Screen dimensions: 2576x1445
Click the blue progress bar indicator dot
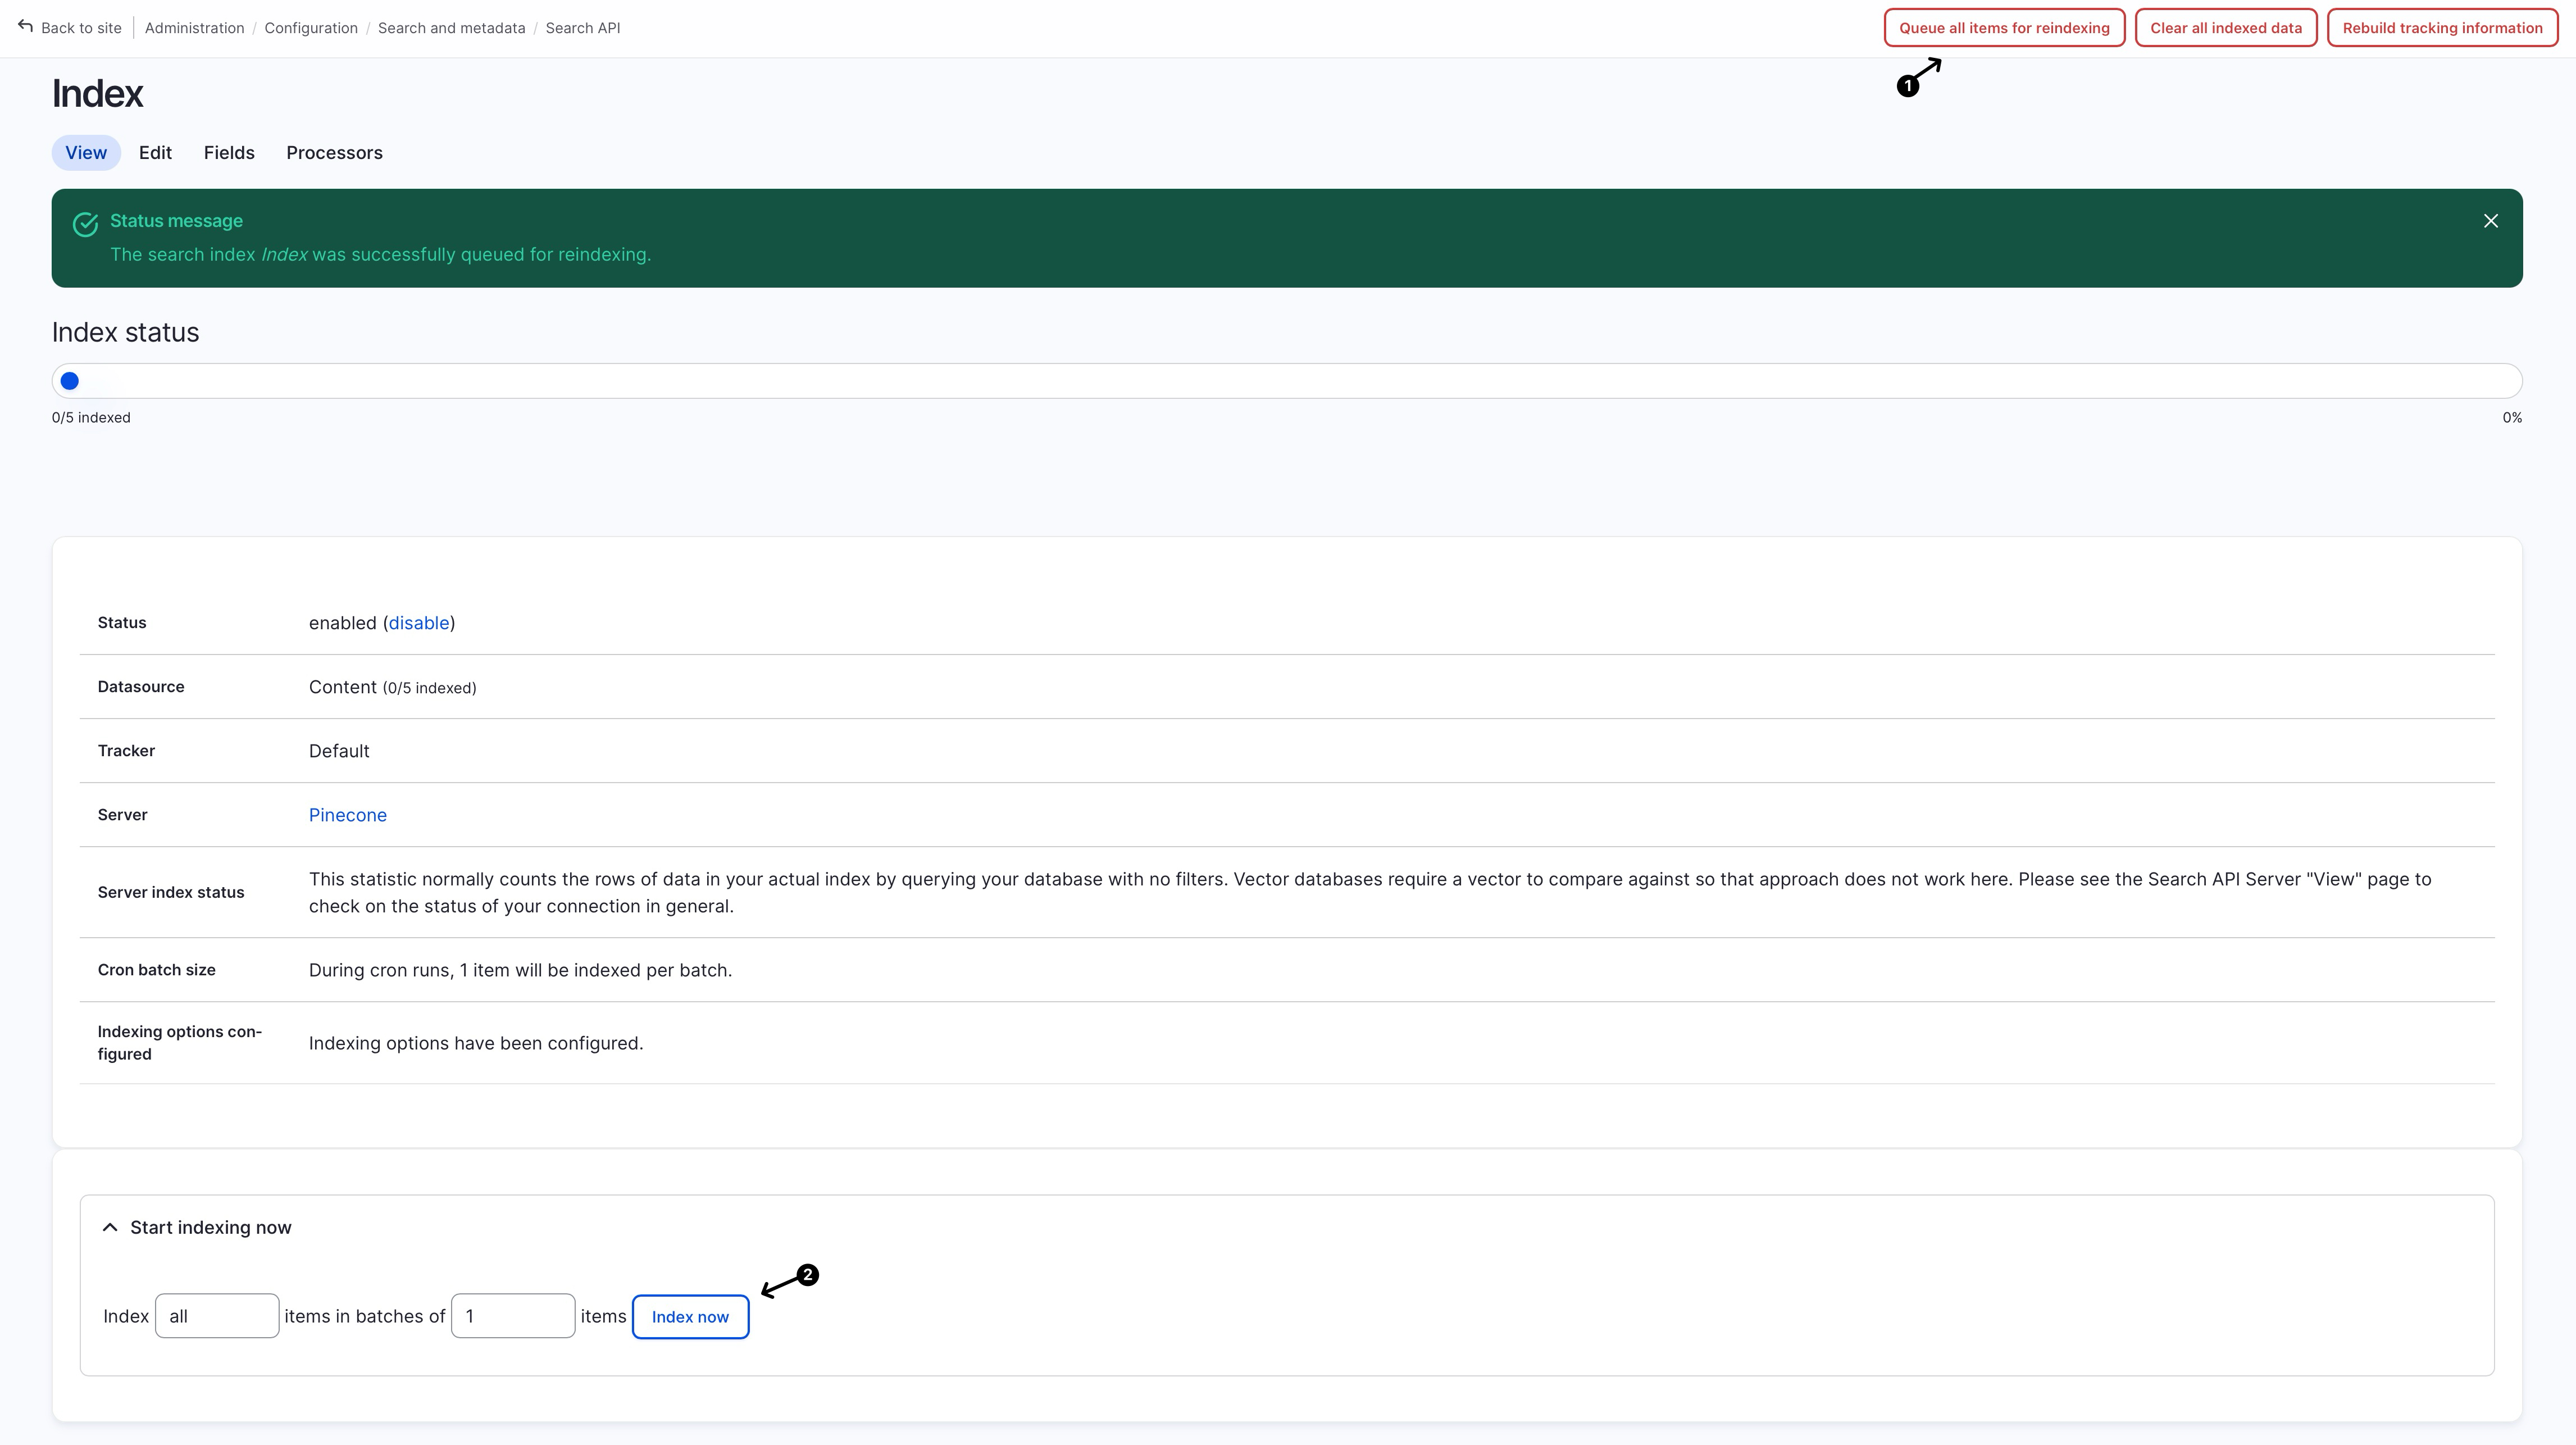70,381
